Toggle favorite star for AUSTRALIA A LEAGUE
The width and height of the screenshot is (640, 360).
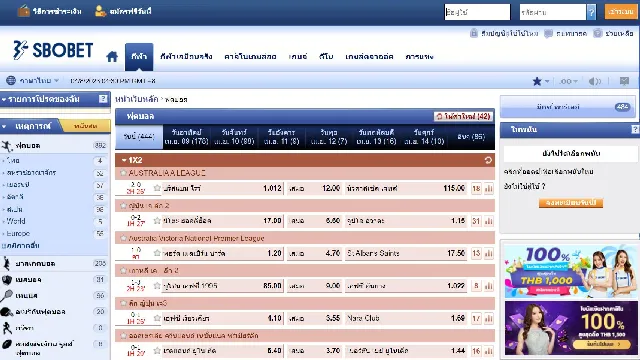(123, 173)
